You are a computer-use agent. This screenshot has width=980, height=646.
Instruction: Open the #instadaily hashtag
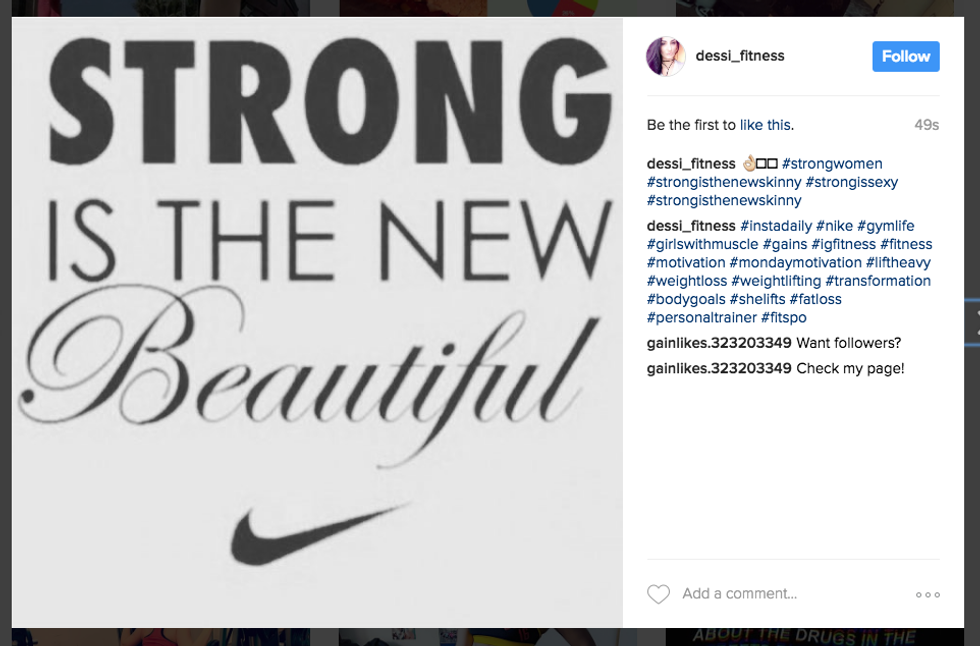(x=776, y=226)
